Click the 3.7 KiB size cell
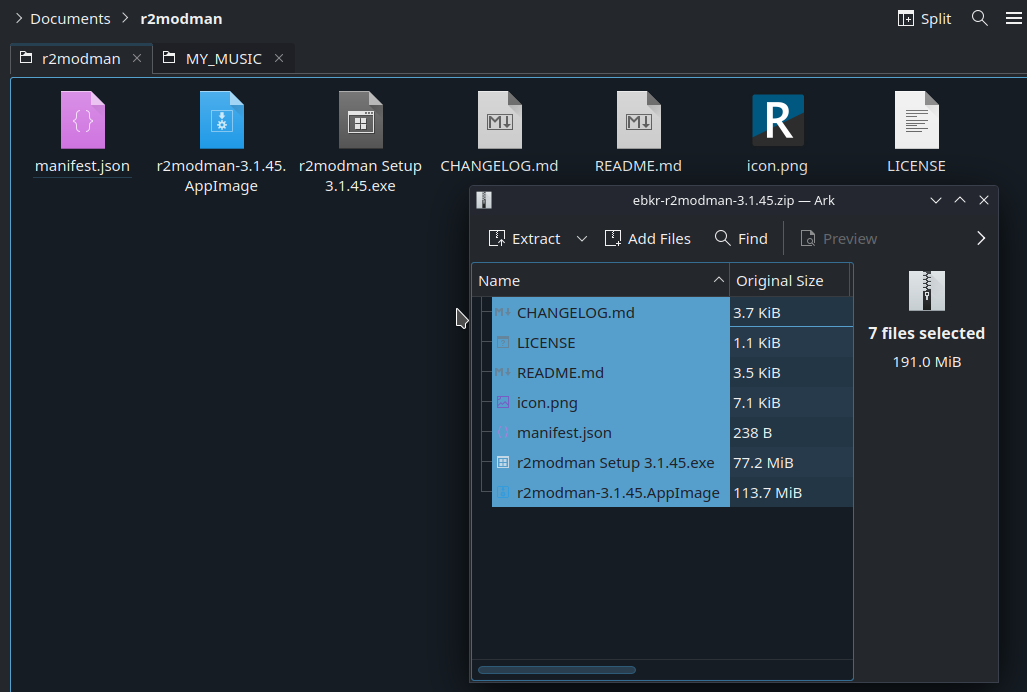 (x=791, y=313)
